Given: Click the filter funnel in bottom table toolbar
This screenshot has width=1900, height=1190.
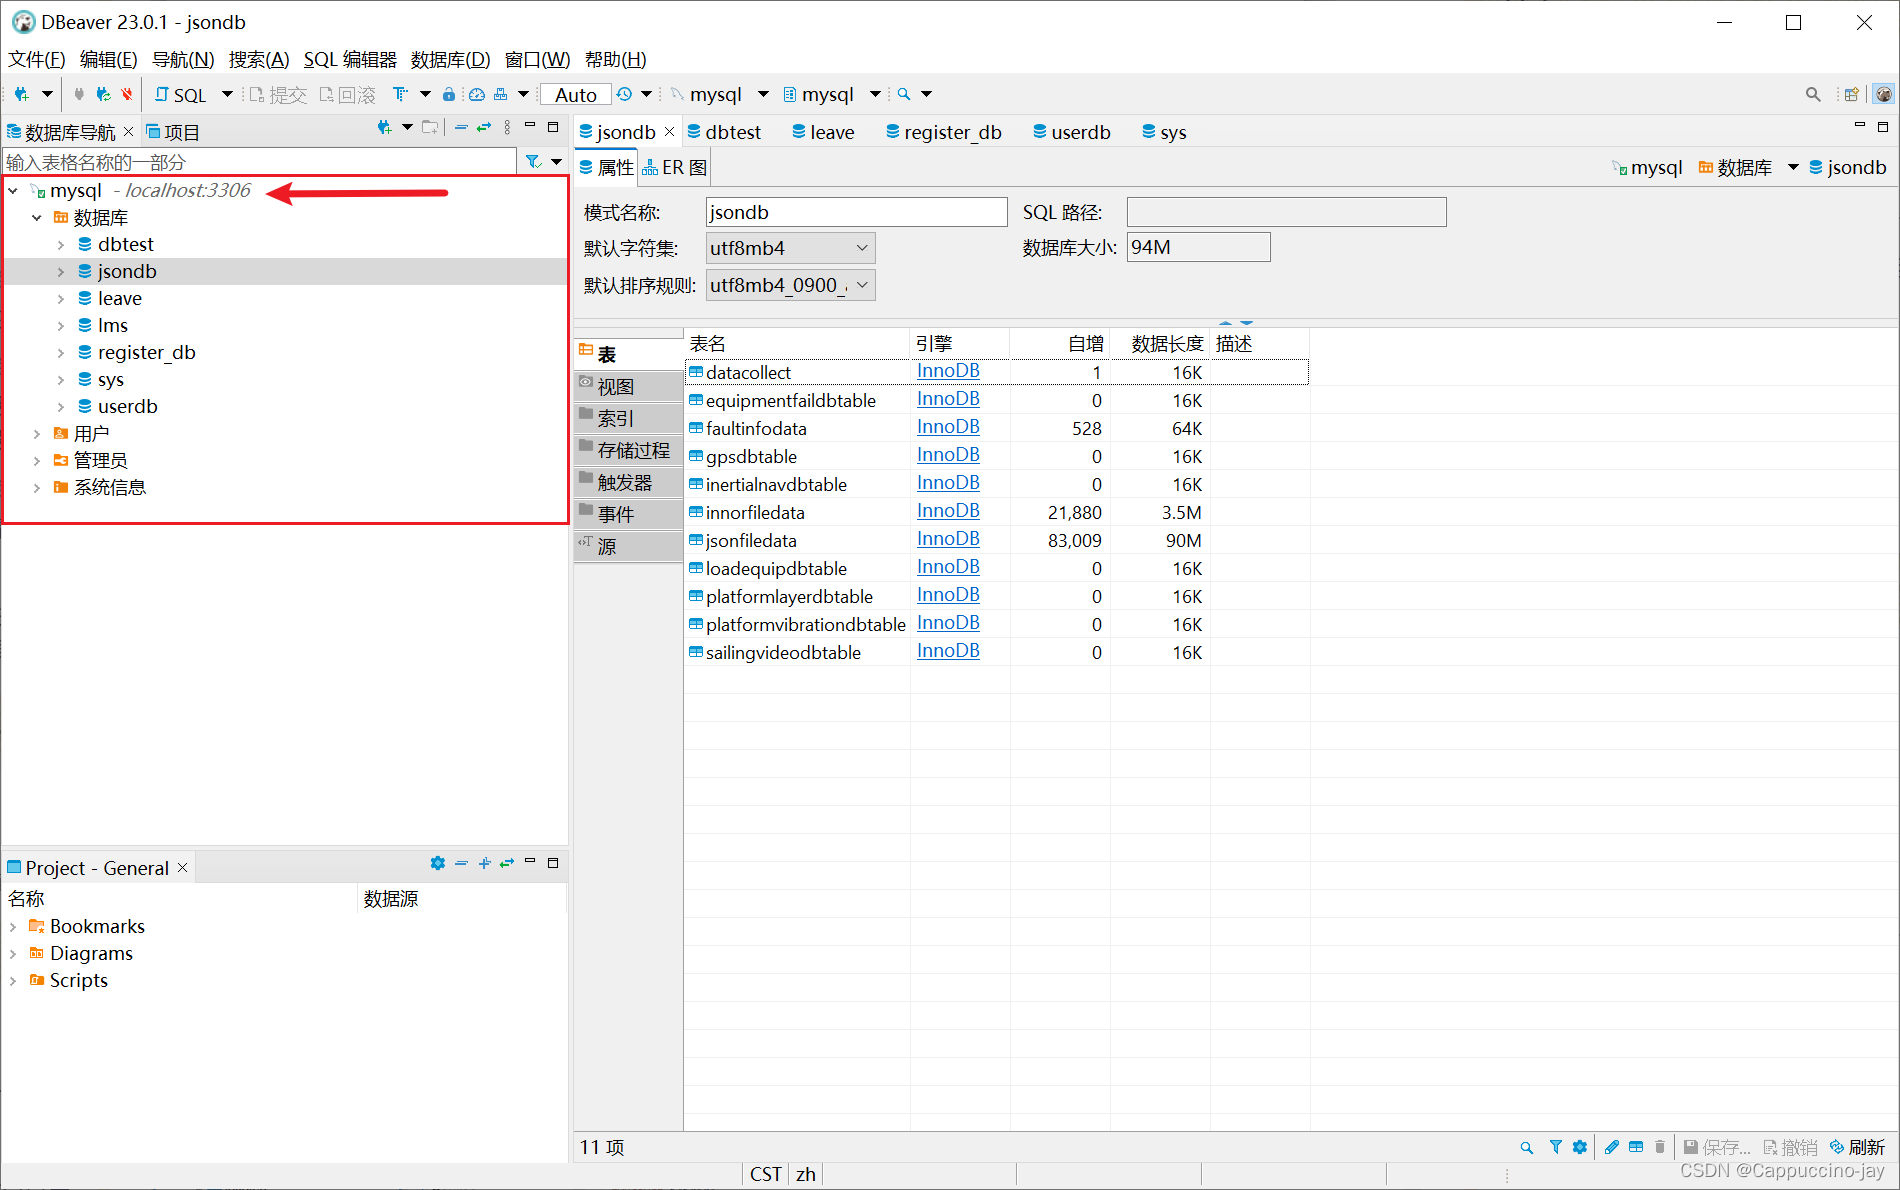Looking at the screenshot, I should [1556, 1147].
